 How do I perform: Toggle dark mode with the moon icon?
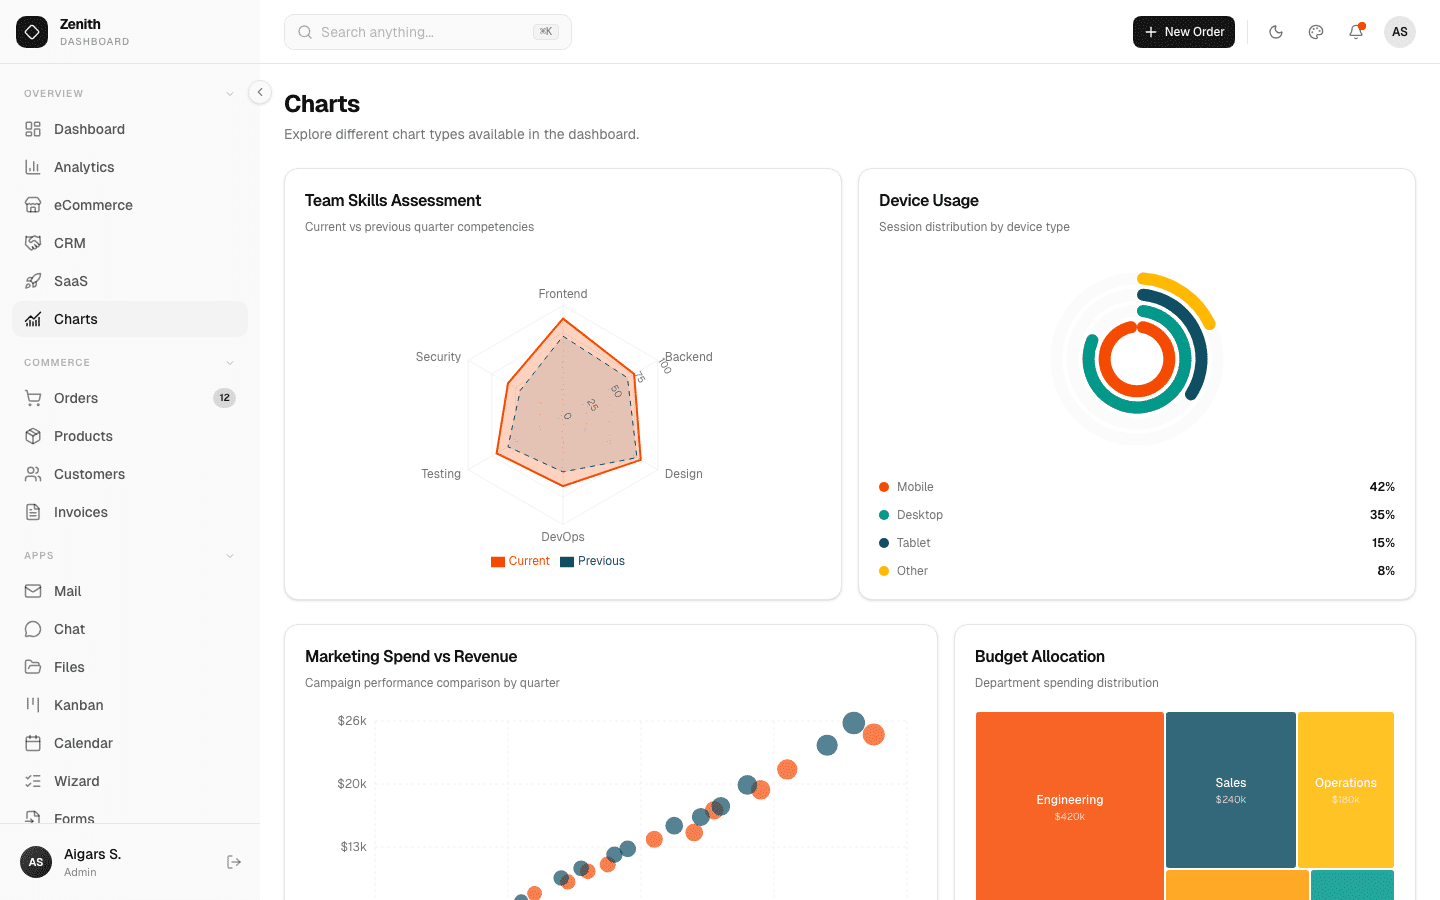tap(1276, 32)
